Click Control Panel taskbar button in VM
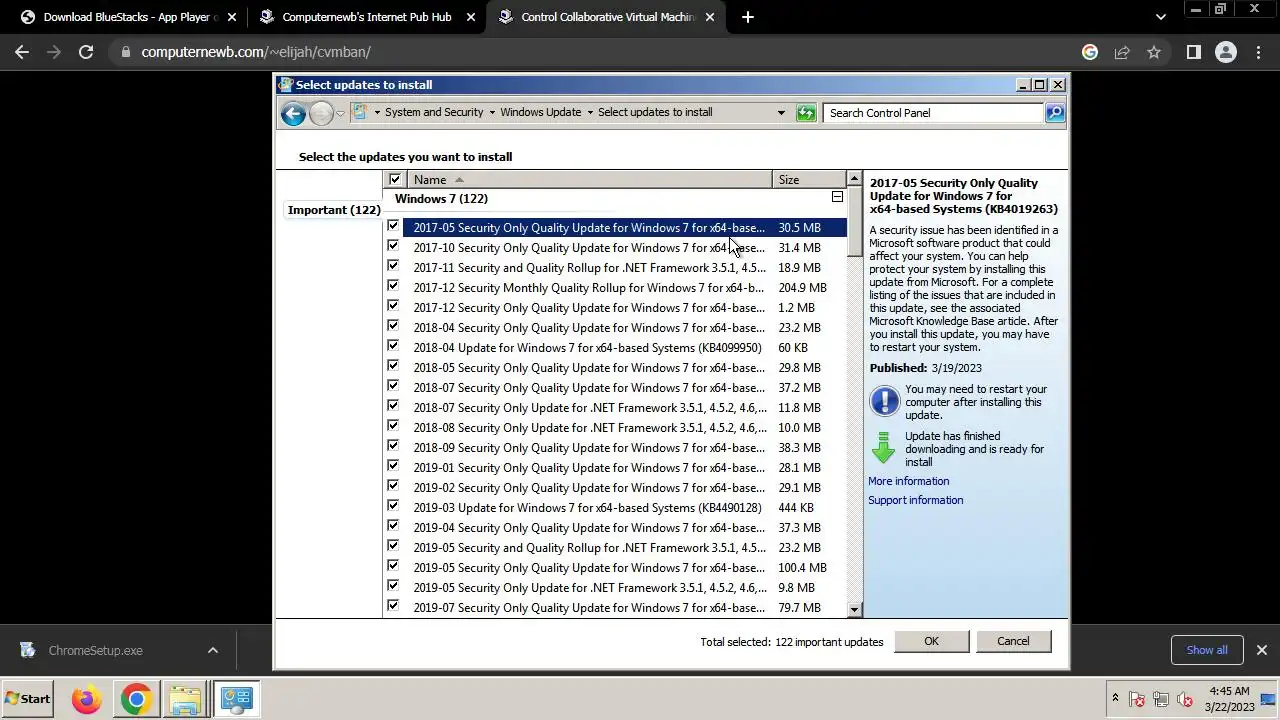This screenshot has height=720, width=1280. pyautogui.click(x=236, y=699)
